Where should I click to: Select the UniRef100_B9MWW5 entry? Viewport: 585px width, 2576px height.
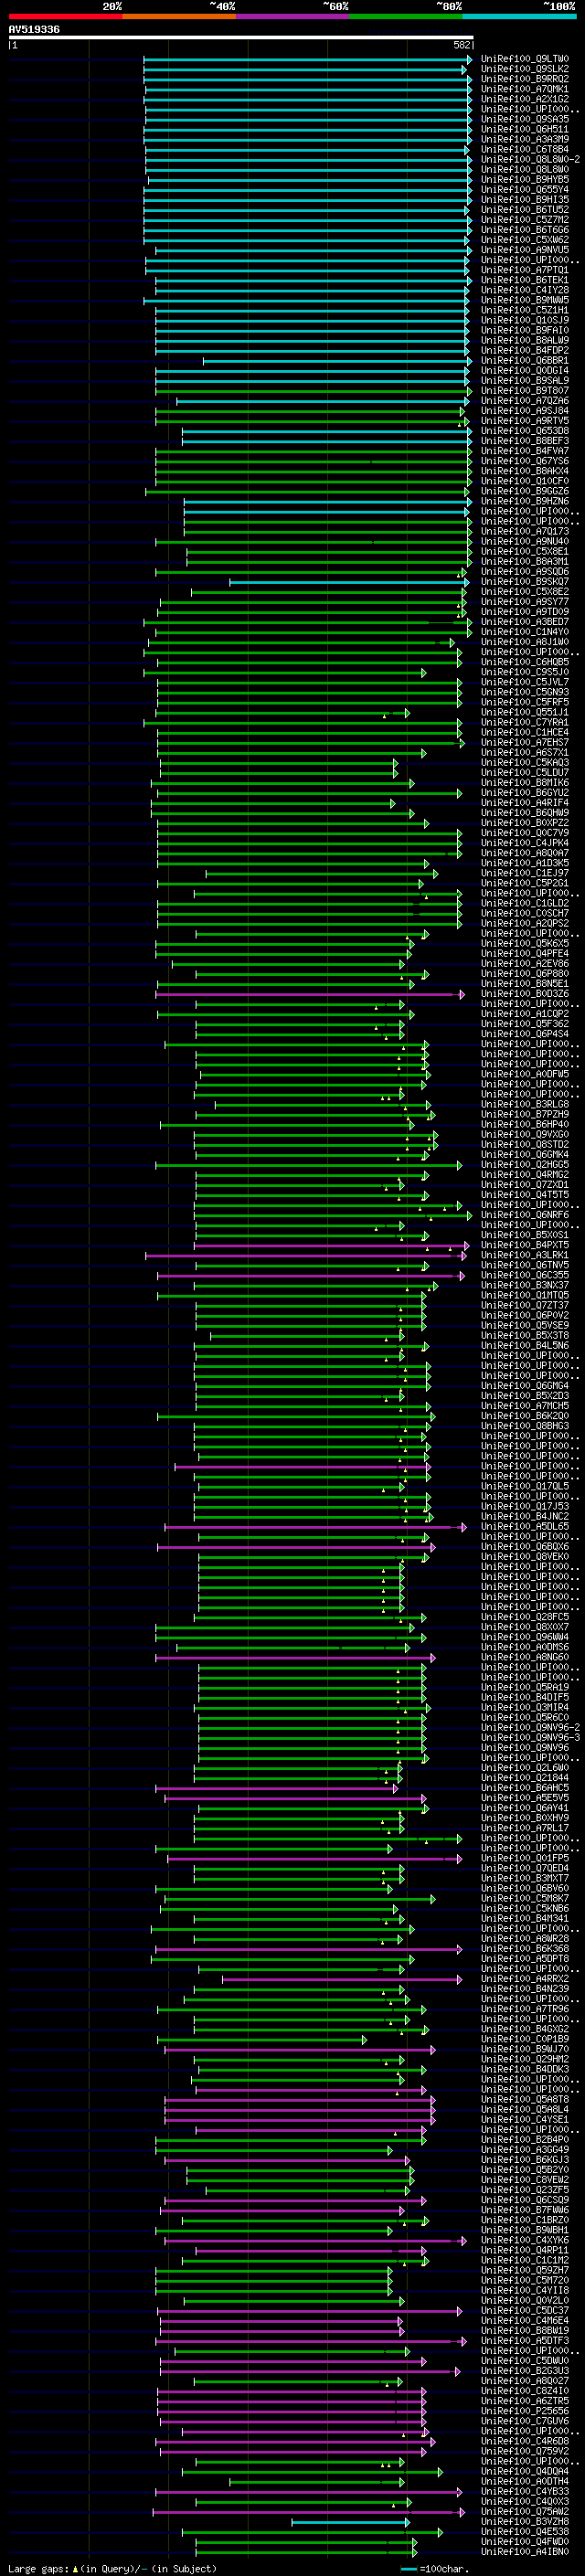click(x=524, y=300)
